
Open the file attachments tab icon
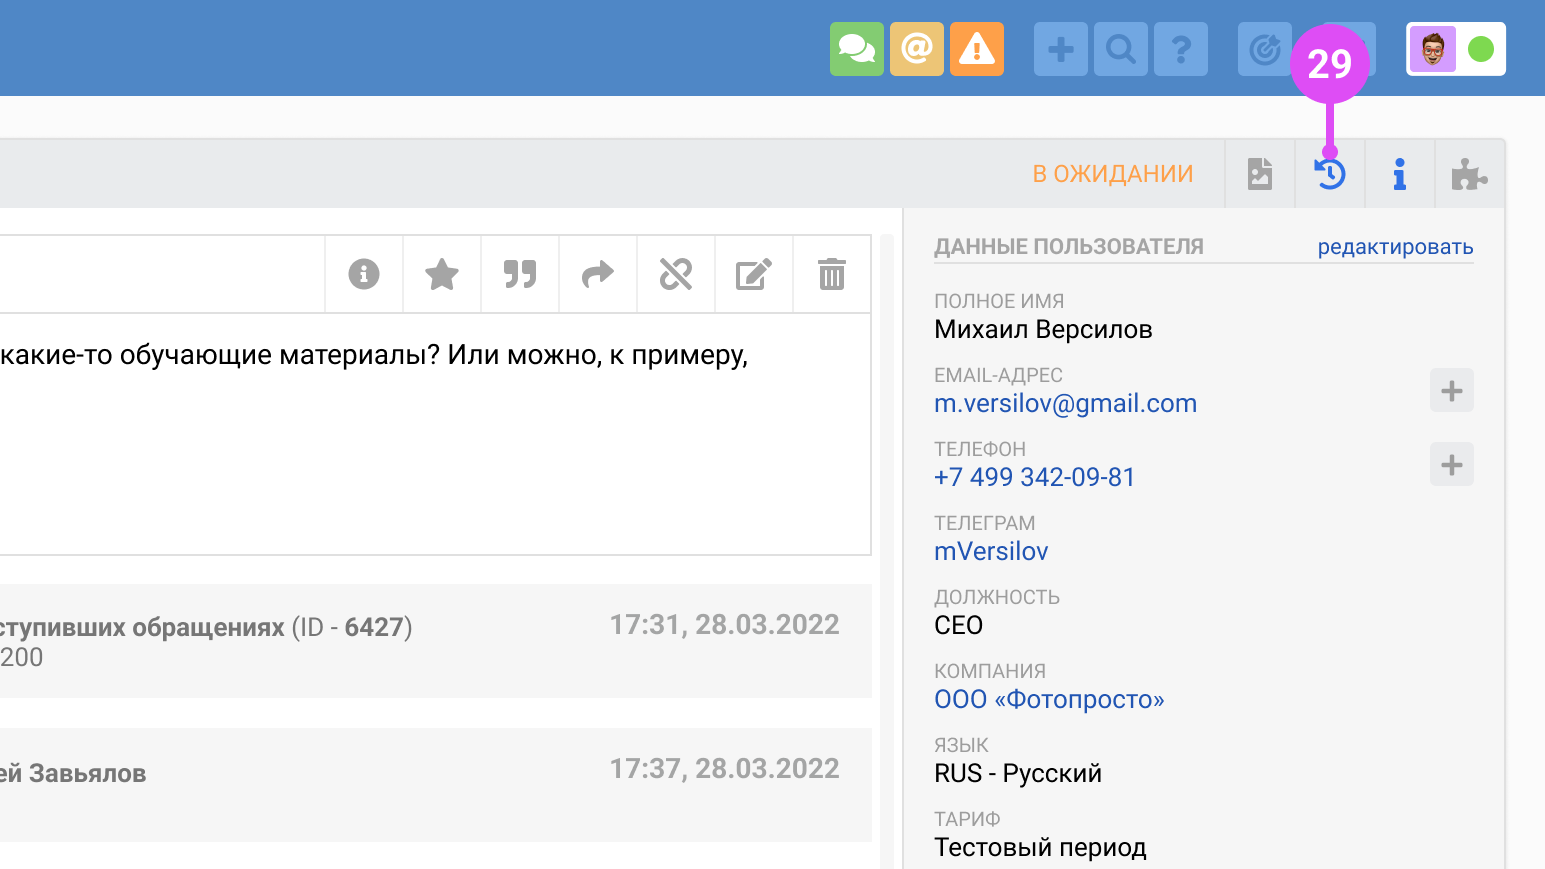[x=1259, y=175]
